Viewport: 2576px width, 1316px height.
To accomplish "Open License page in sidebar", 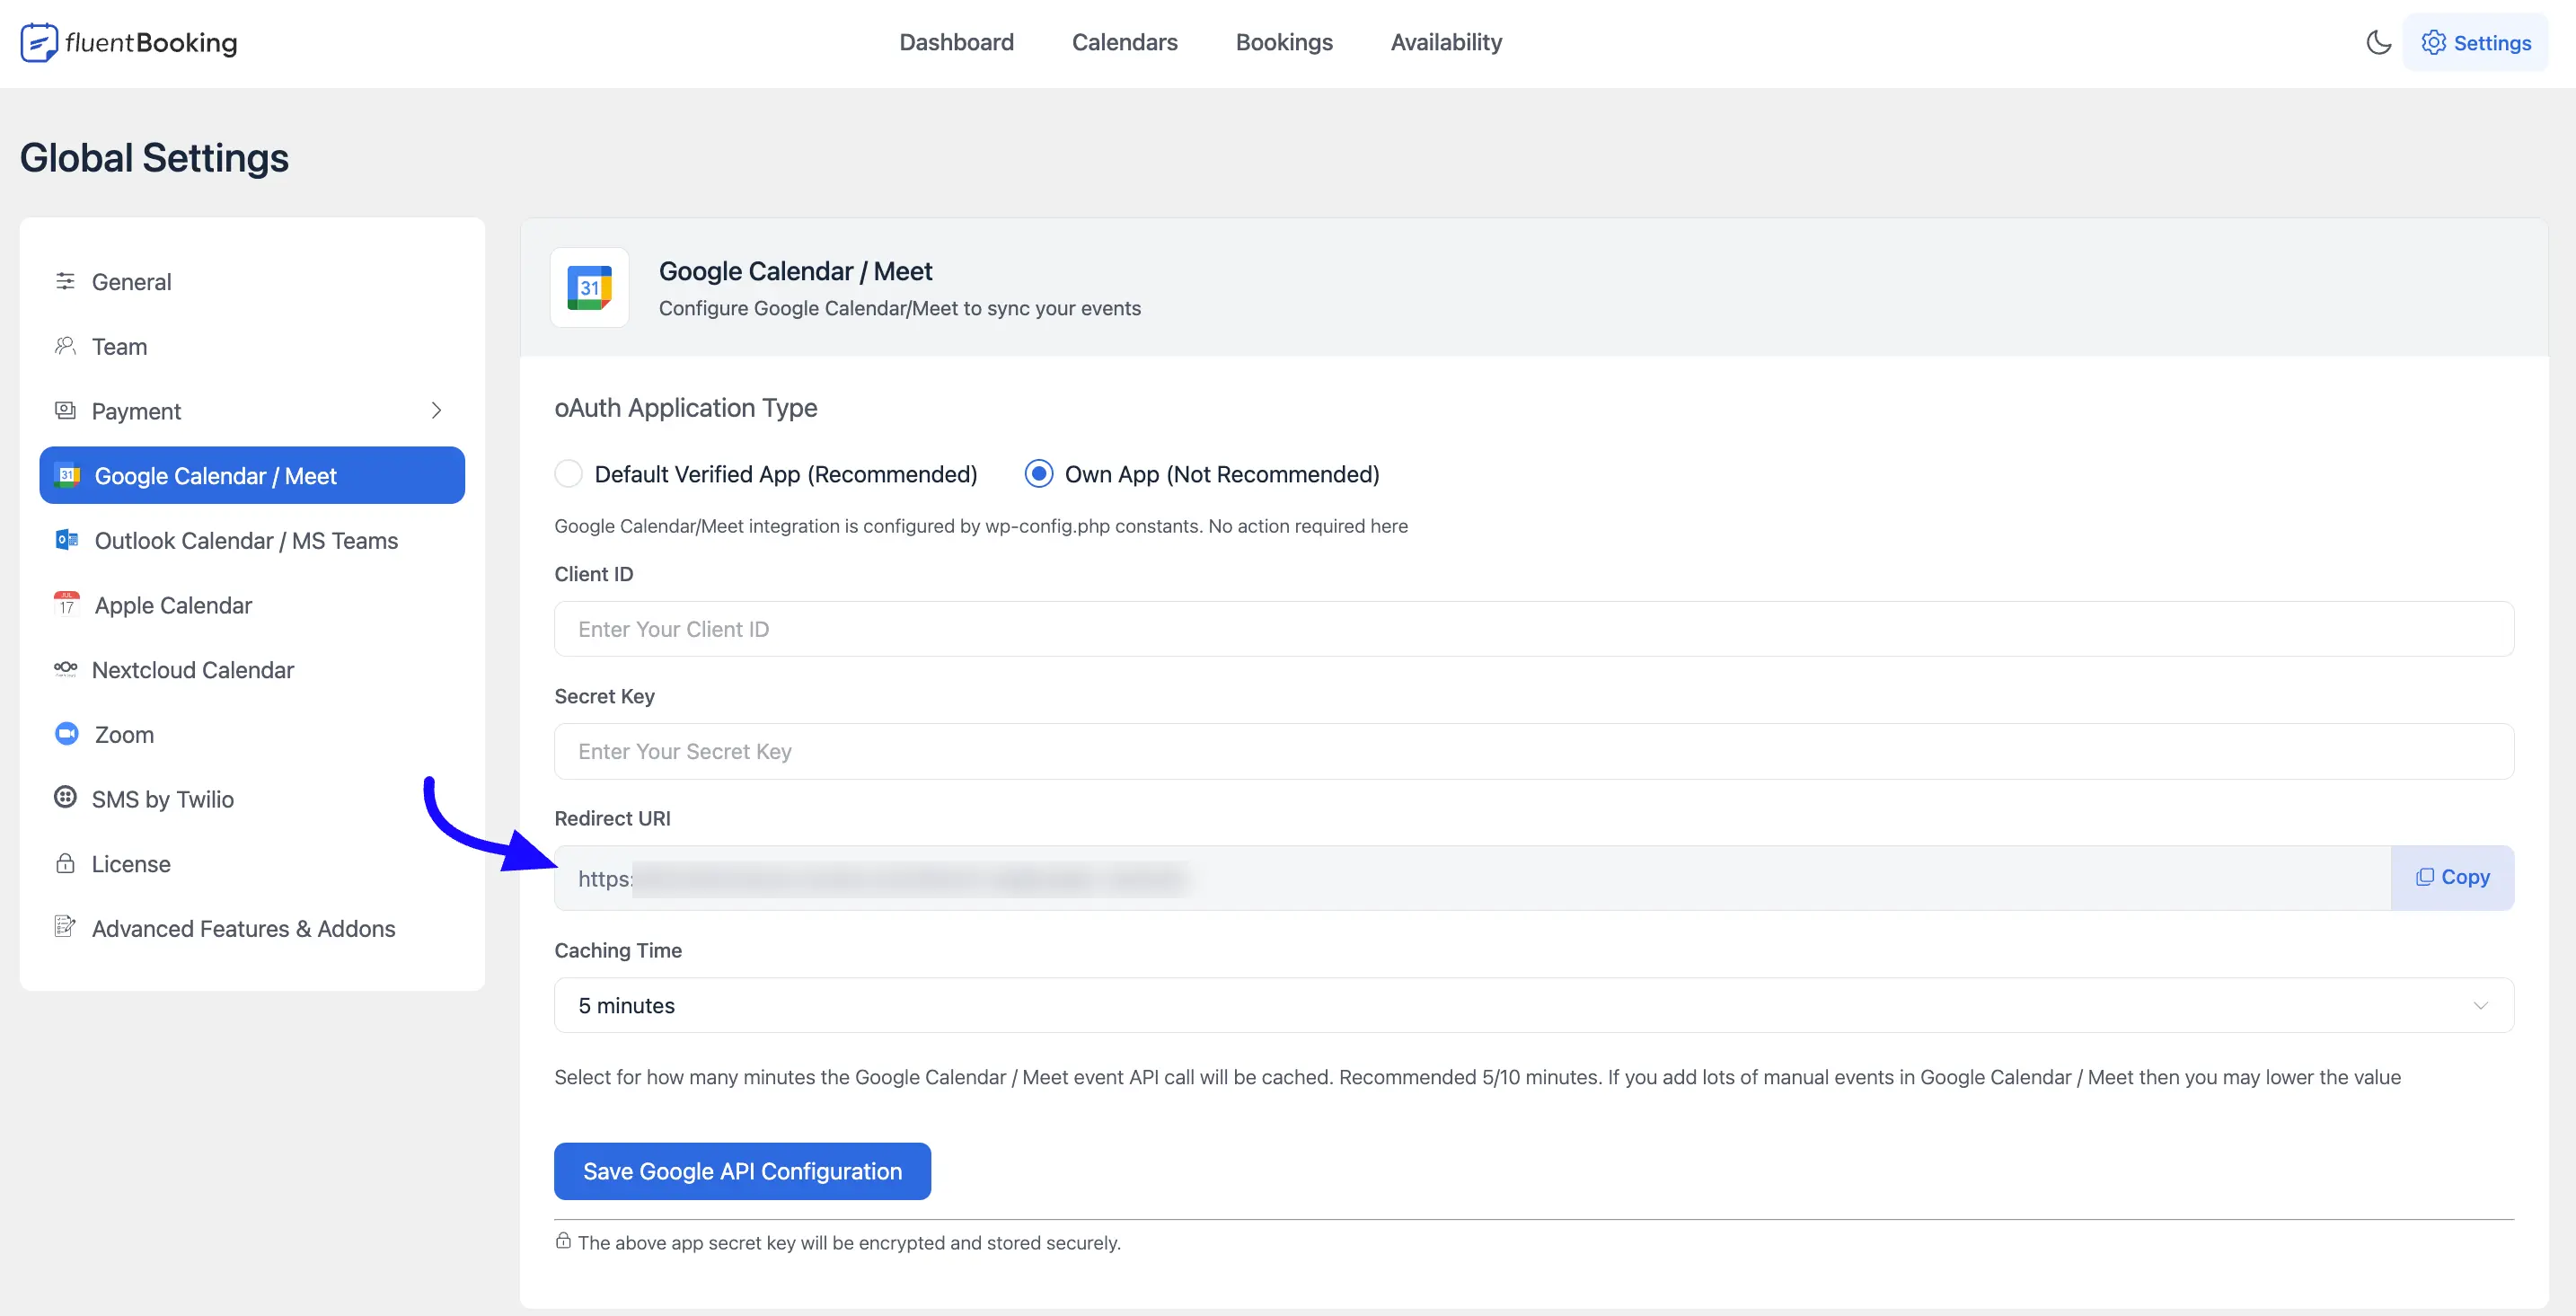I will tap(252, 863).
